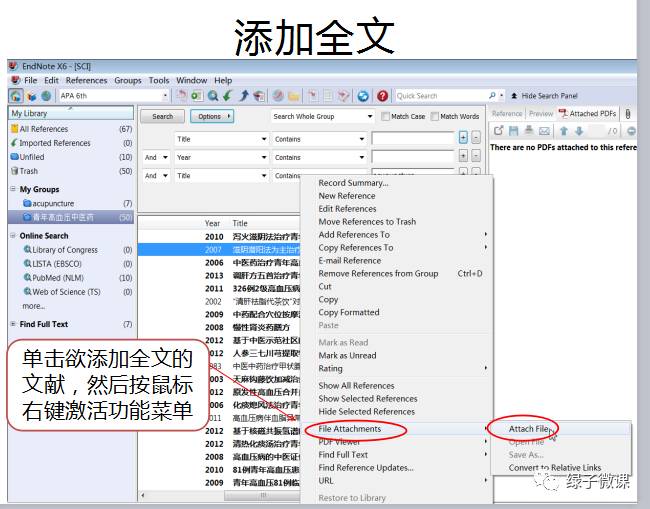Click the Find Full Text toolbar icon
Screen dimensions: 650x509
click(x=259, y=96)
